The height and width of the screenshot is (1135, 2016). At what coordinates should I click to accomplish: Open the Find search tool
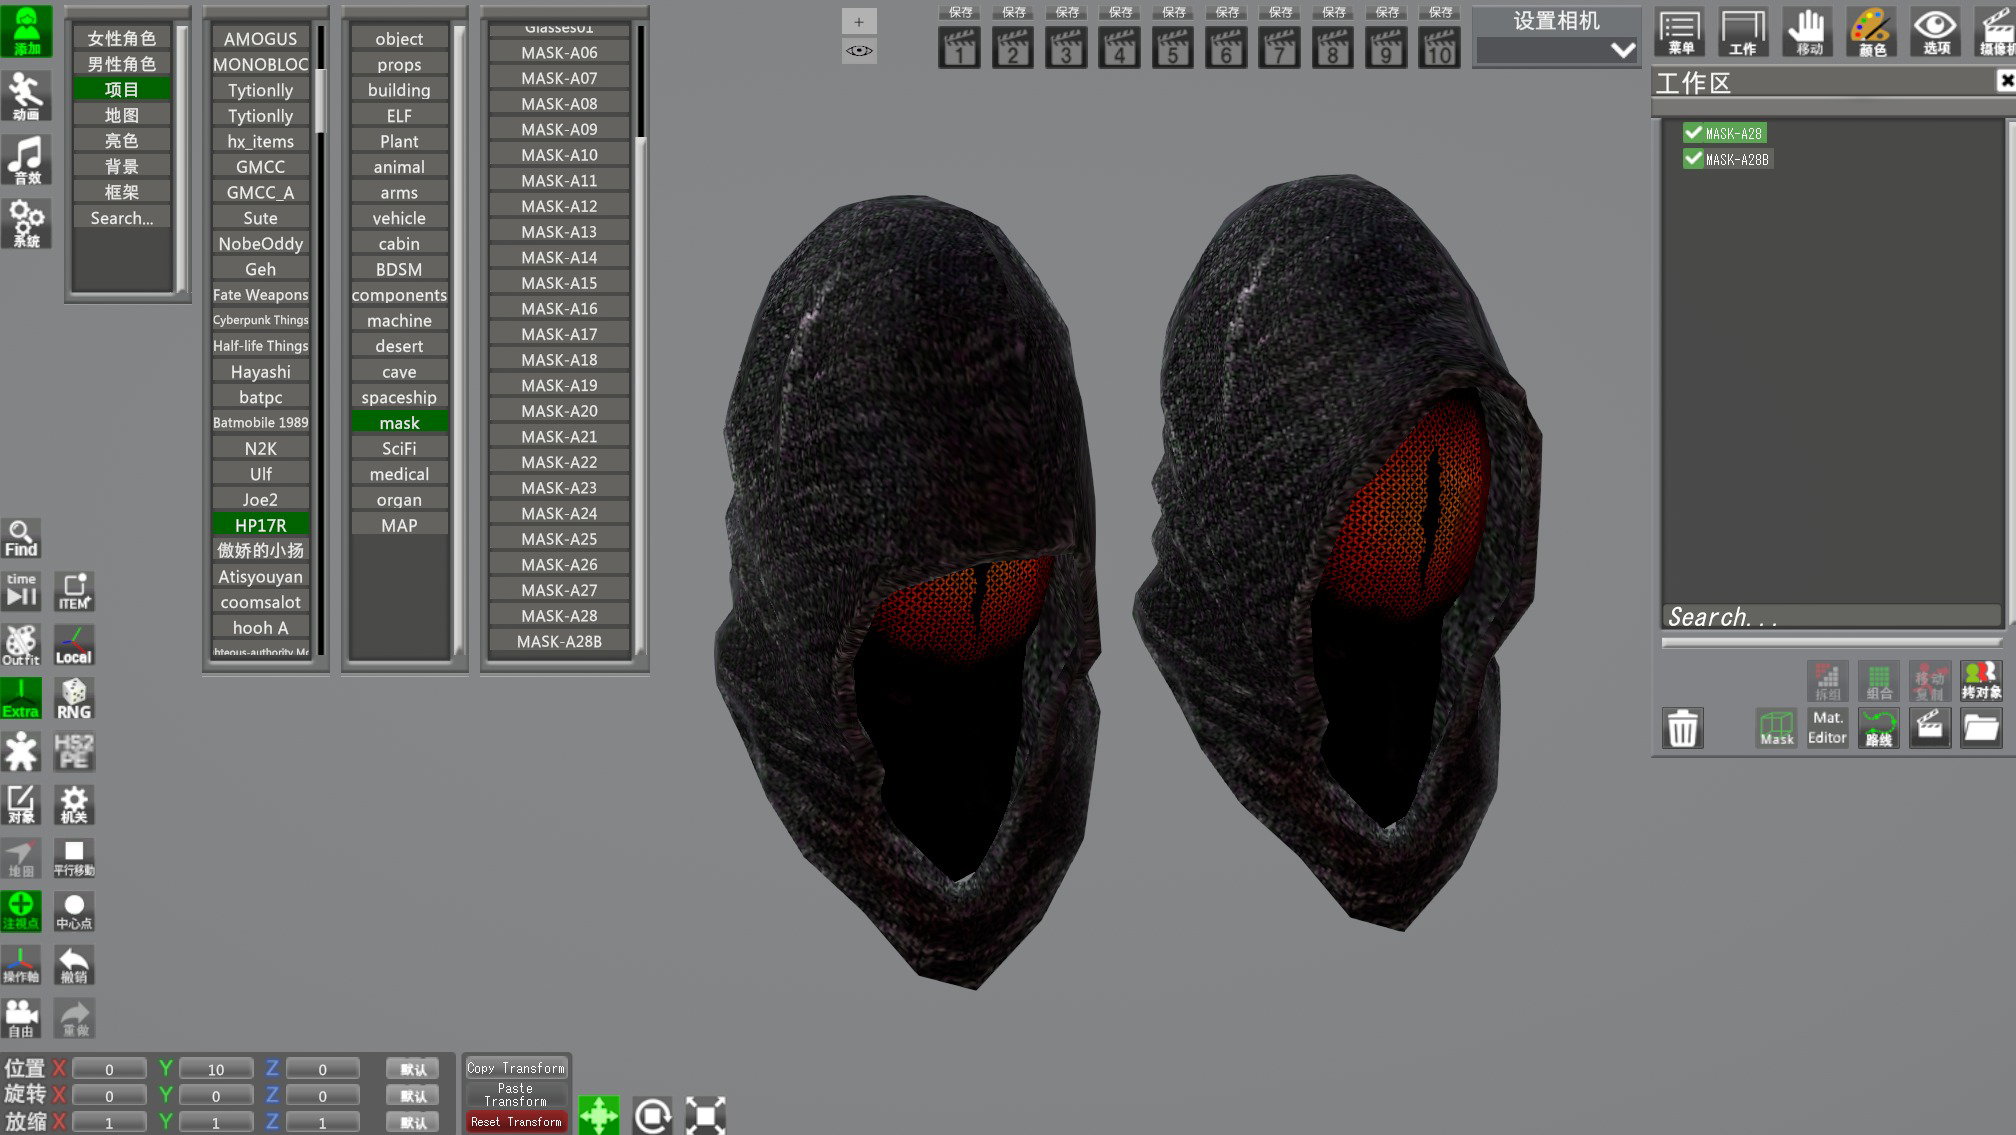click(21, 539)
